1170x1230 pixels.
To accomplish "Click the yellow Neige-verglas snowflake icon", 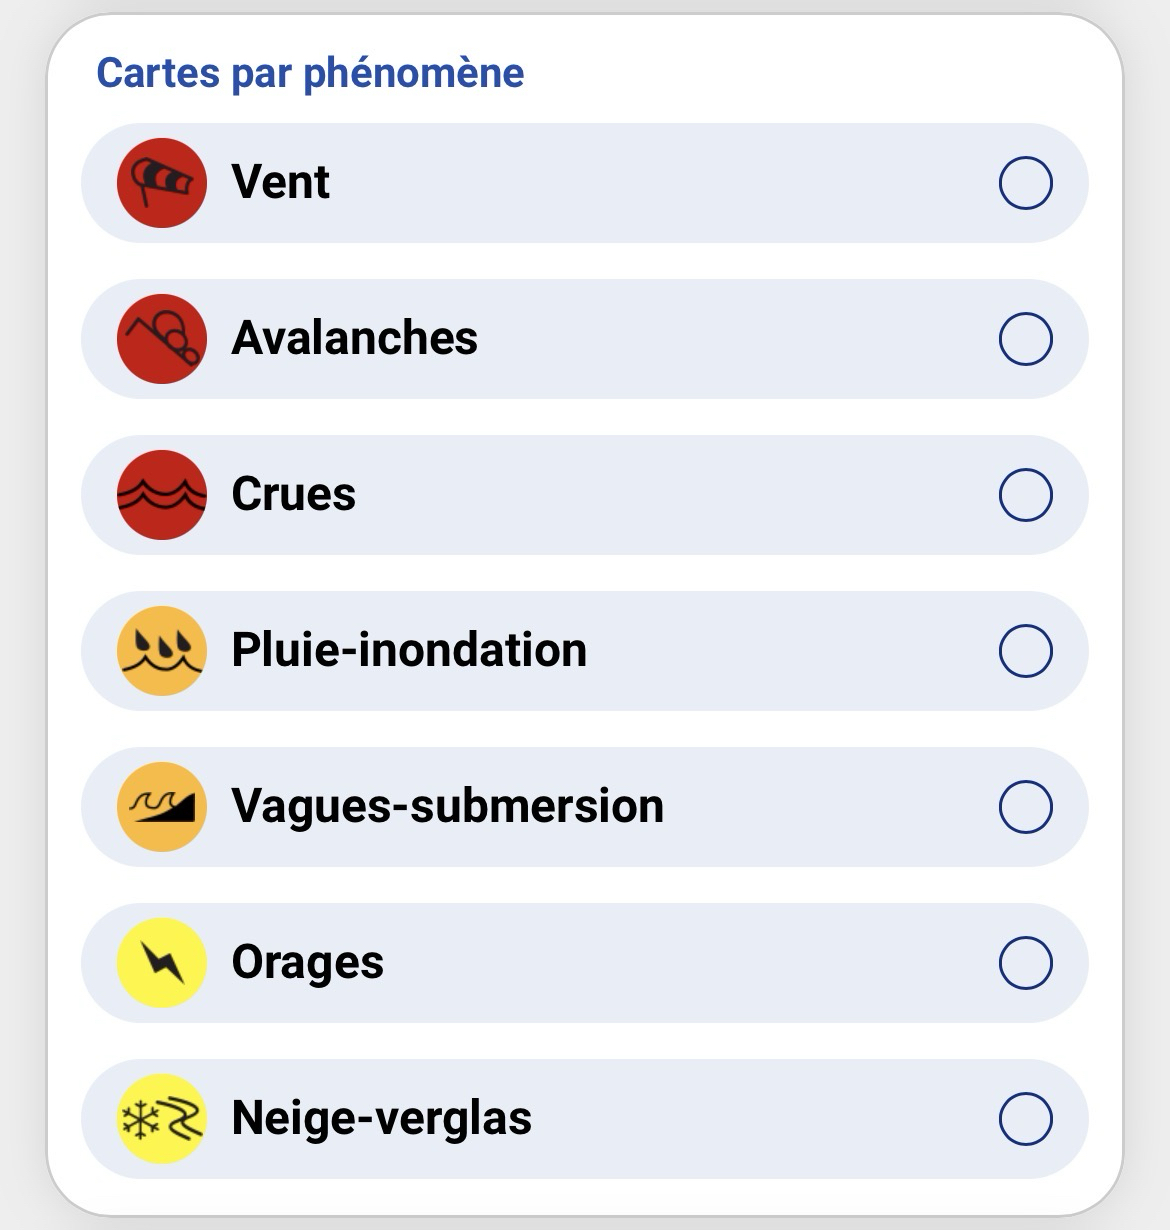I will click(x=162, y=1119).
